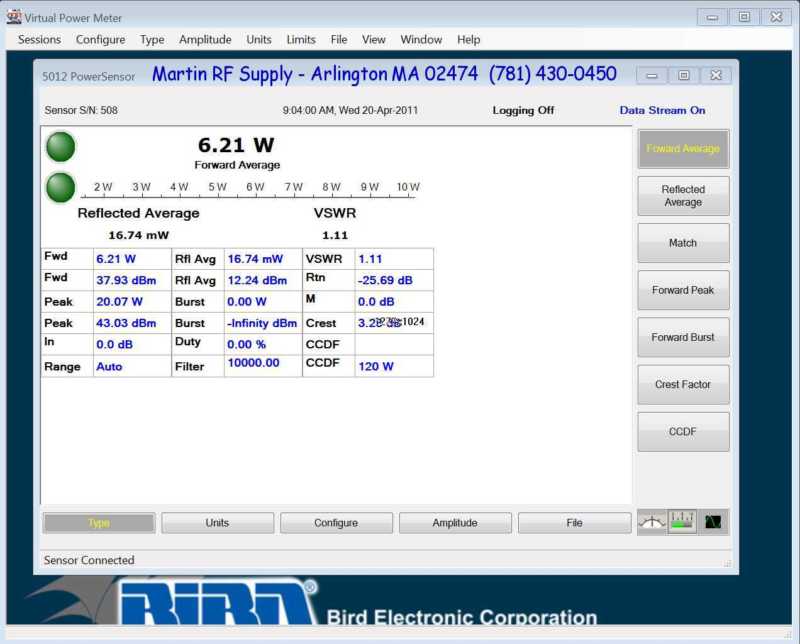This screenshot has height=644, width=800.
Task: Maximize the 5012 PowerSensor inner window
Action: pos(684,76)
